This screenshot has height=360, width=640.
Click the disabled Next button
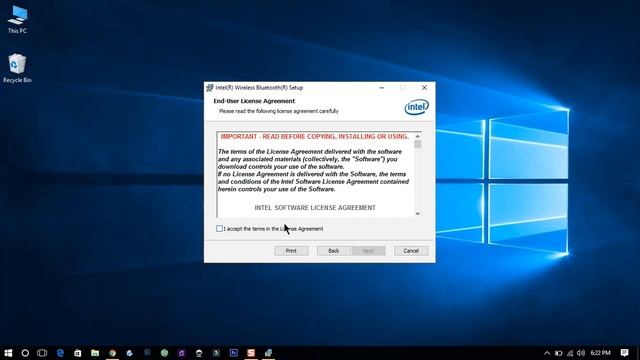[x=368, y=251]
